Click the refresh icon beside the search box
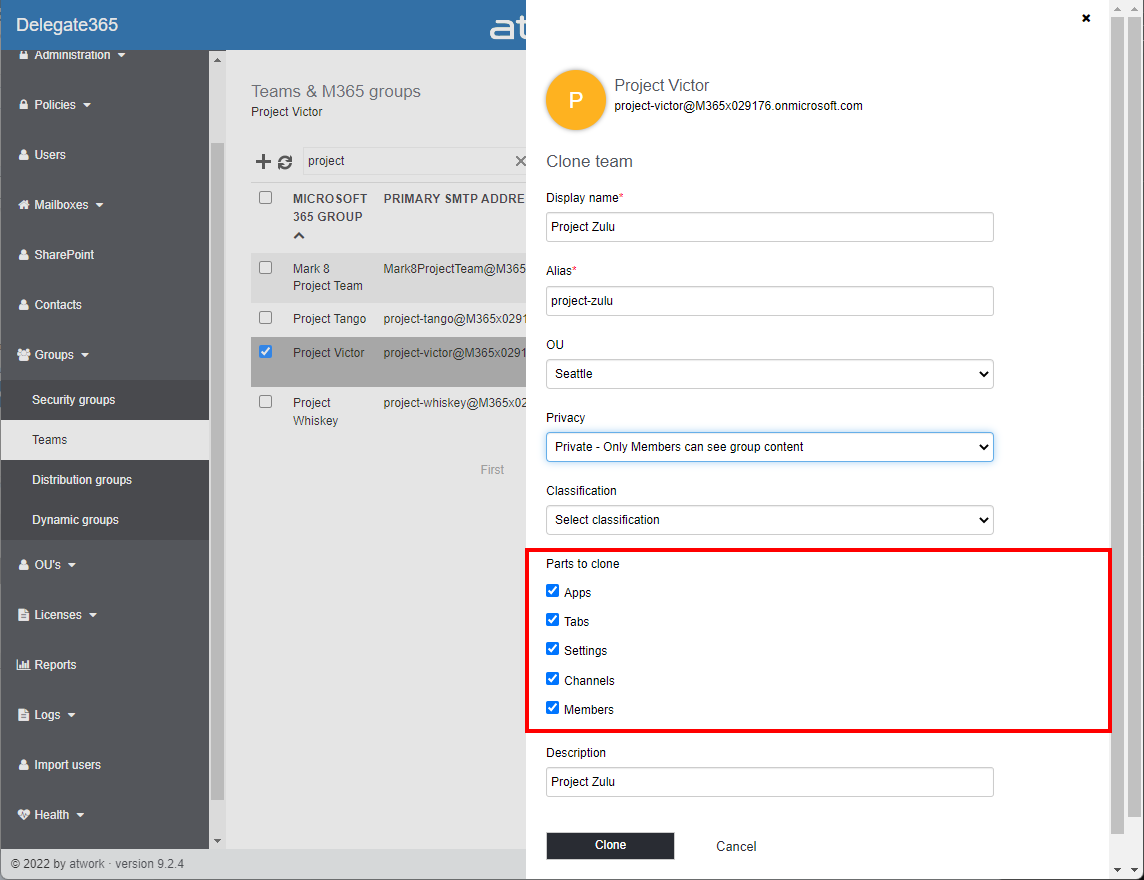The width and height of the screenshot is (1144, 880). (285, 162)
